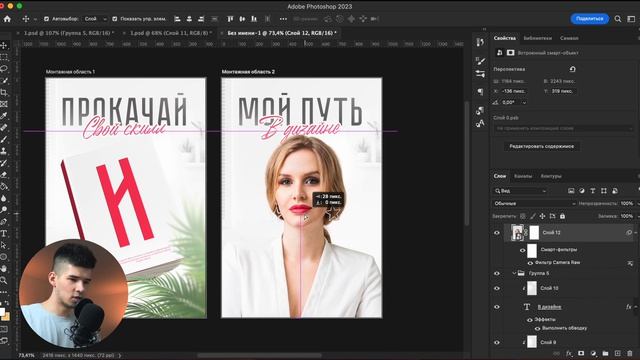This screenshot has width=640, height=360.
Task: Hide the Фильтр Camera Raw filter
Action: (530, 263)
